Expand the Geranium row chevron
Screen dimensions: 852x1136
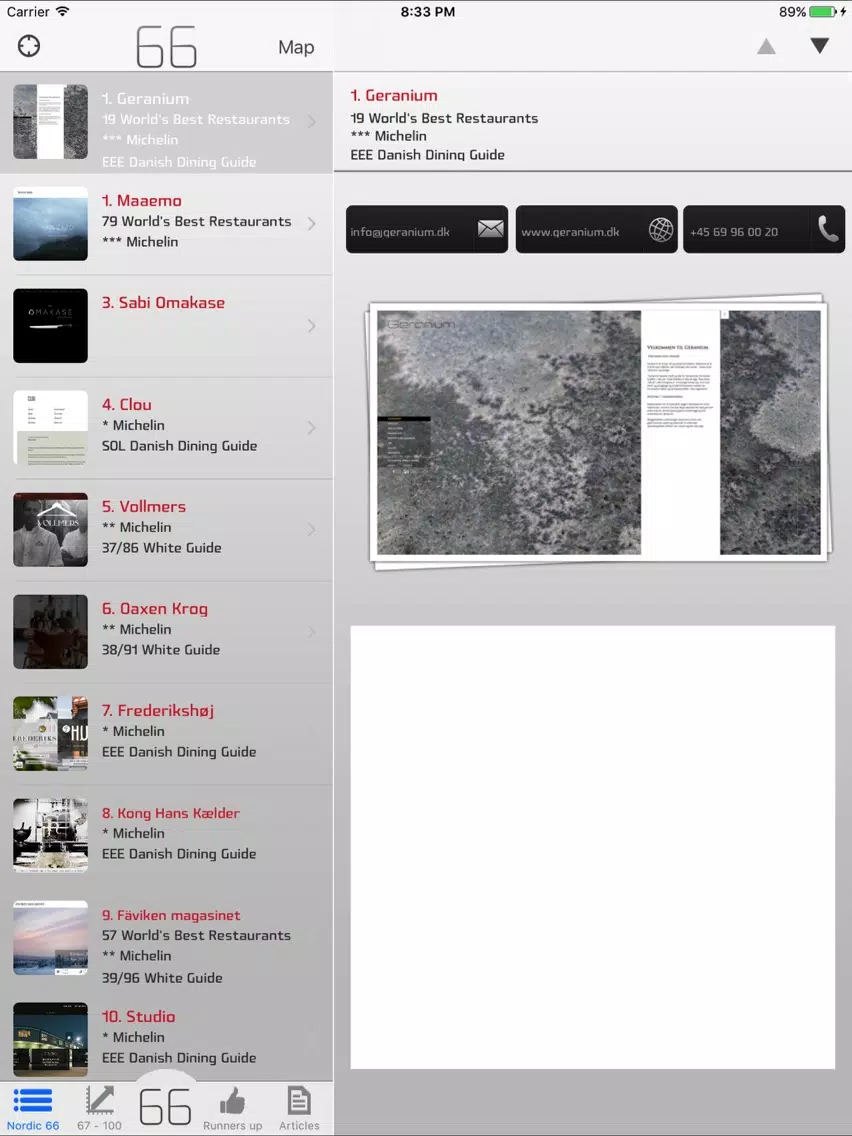[x=312, y=122]
